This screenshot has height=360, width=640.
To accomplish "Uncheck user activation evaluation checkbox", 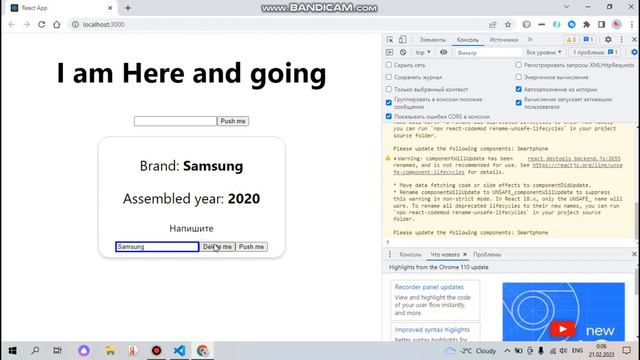I will [518, 102].
